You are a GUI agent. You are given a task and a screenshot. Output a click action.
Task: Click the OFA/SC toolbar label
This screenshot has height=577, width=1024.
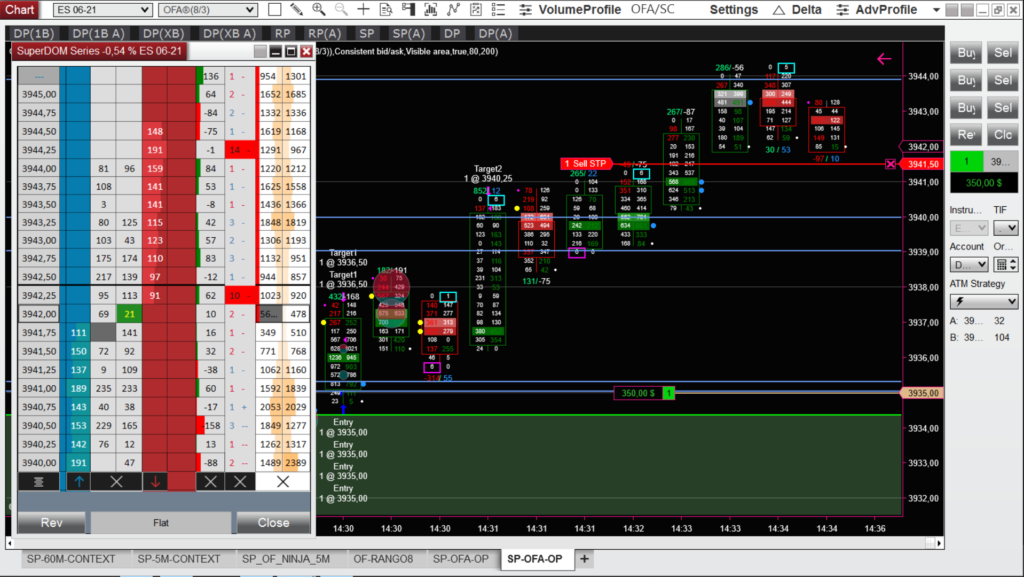652,10
